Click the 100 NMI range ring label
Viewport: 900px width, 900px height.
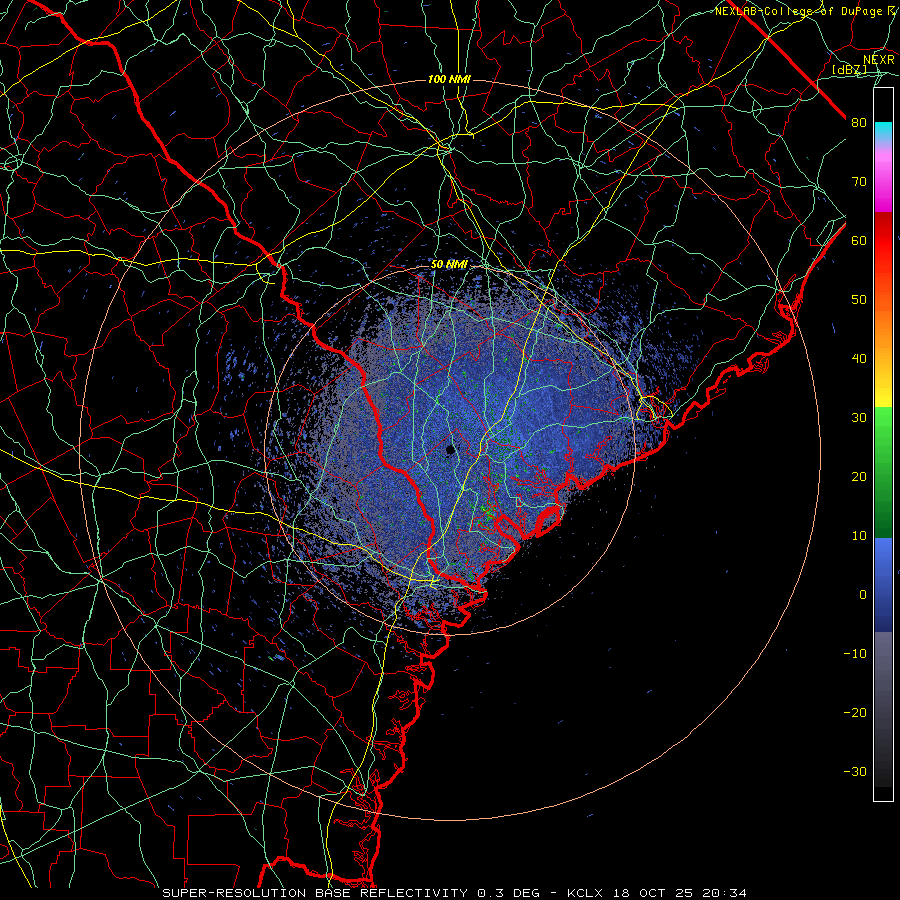[x=449, y=79]
